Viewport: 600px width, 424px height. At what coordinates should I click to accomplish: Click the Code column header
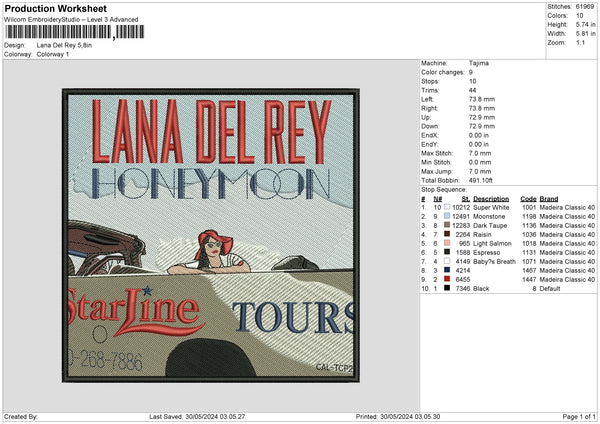[x=528, y=199]
